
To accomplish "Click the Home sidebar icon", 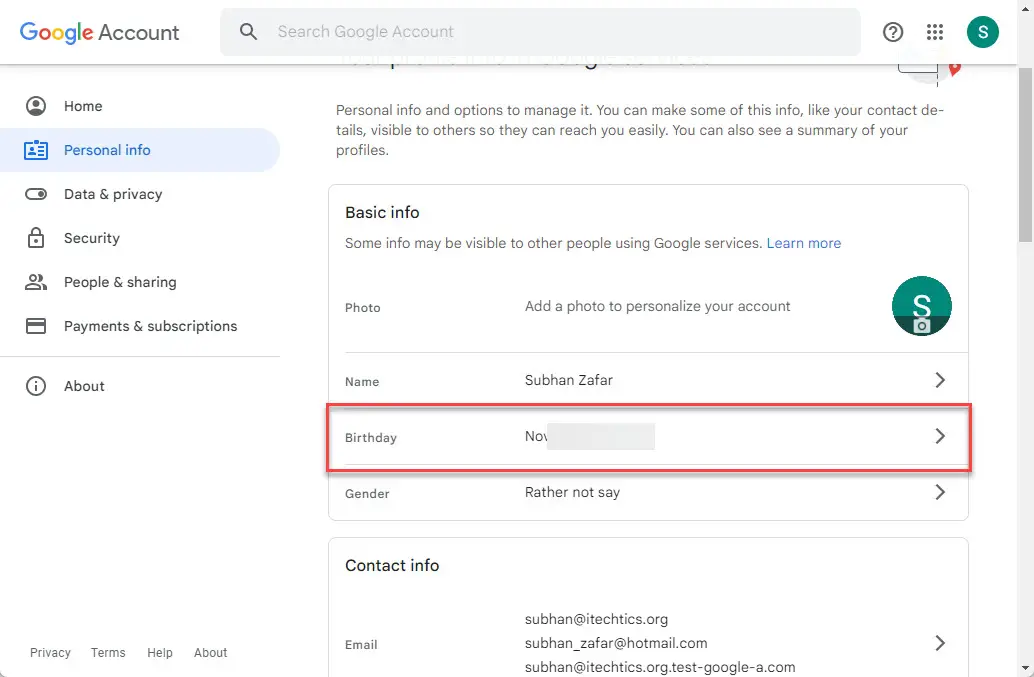I will 36,106.
